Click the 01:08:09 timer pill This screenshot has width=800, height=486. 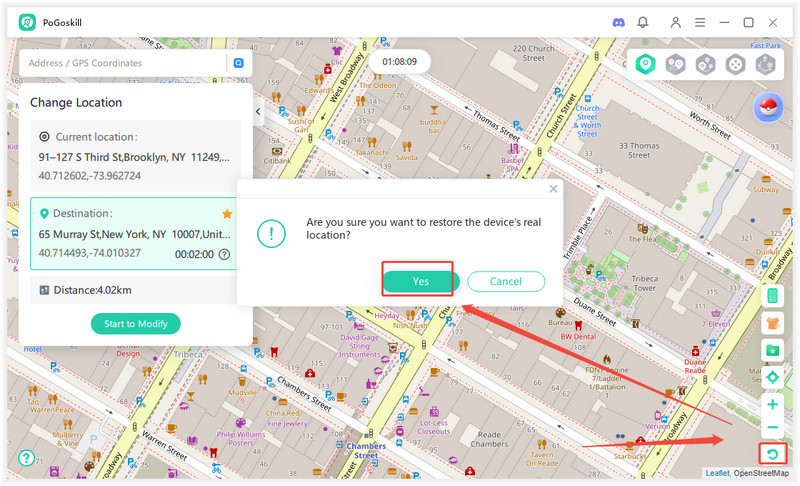[x=399, y=62]
